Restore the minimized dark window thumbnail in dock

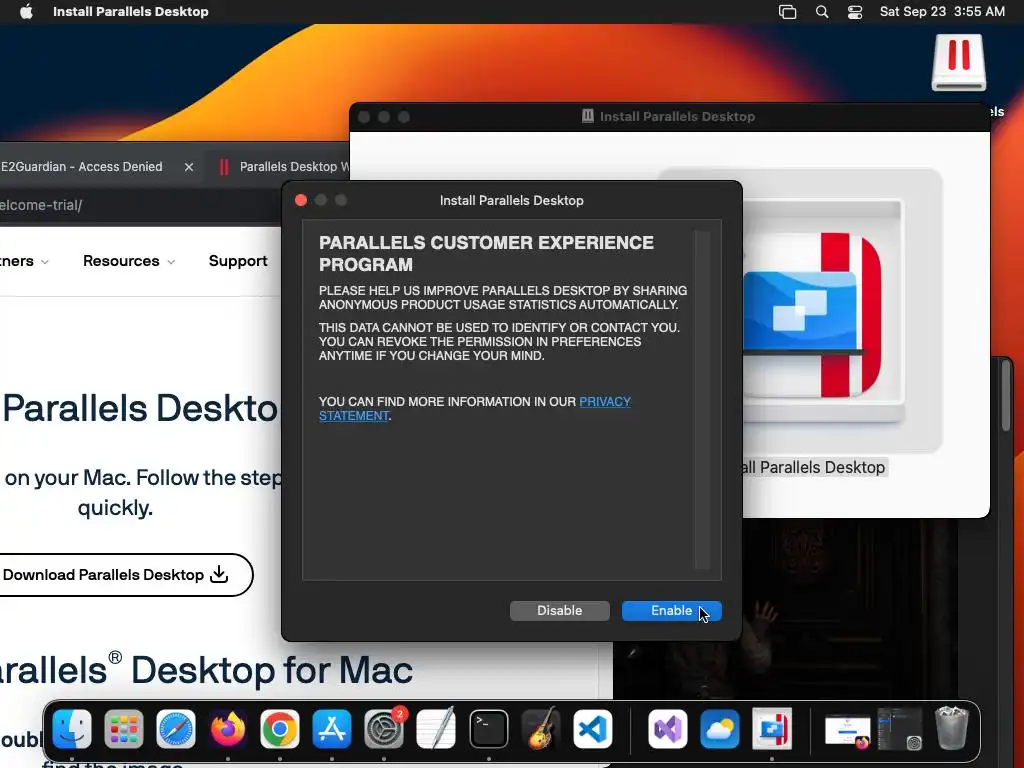(900, 729)
